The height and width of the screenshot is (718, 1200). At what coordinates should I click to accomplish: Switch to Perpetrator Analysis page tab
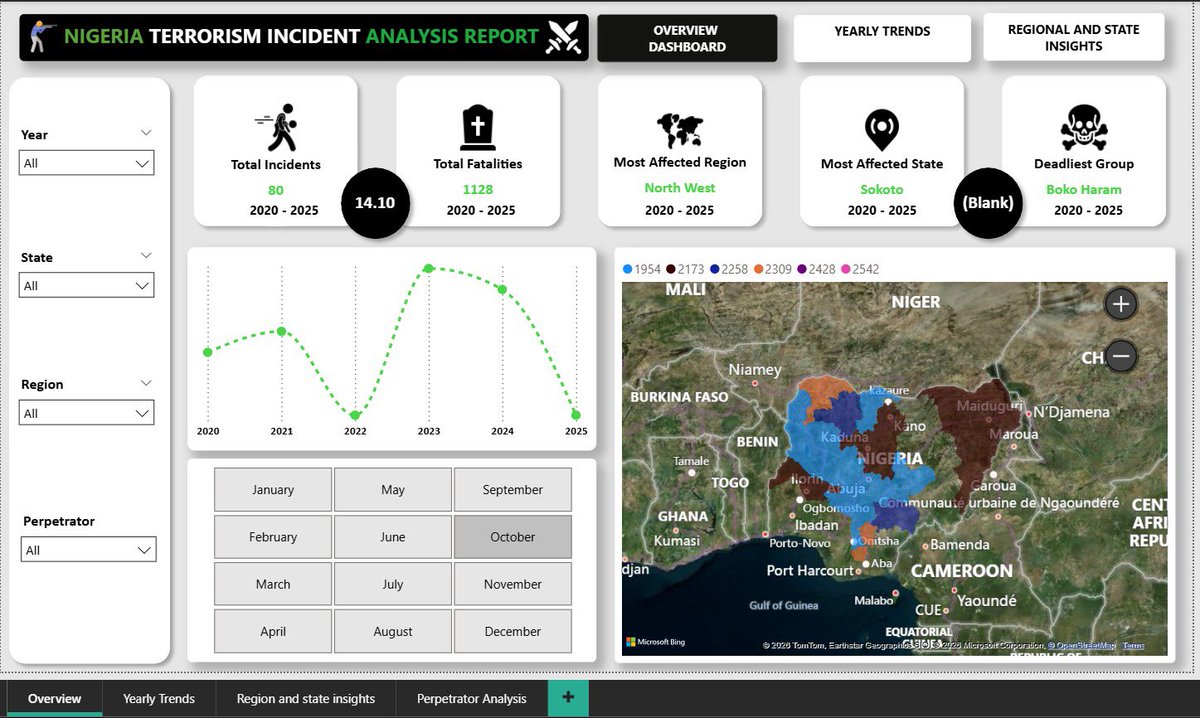(x=472, y=698)
